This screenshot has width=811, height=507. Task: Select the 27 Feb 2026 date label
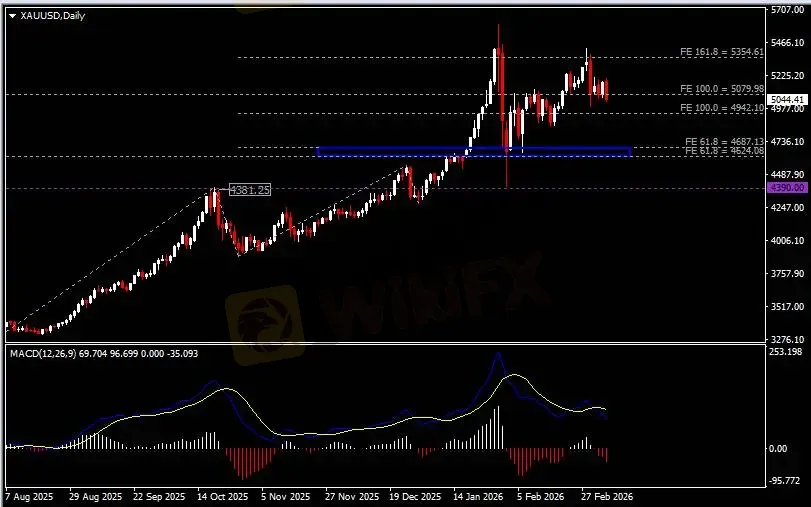pyautogui.click(x=607, y=497)
